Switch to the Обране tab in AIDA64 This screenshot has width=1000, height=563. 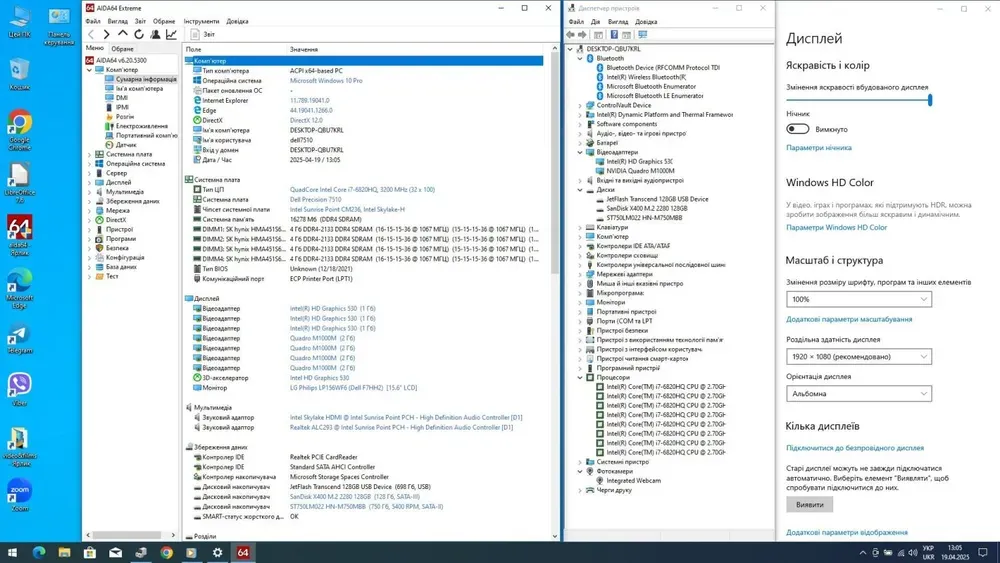pos(123,48)
